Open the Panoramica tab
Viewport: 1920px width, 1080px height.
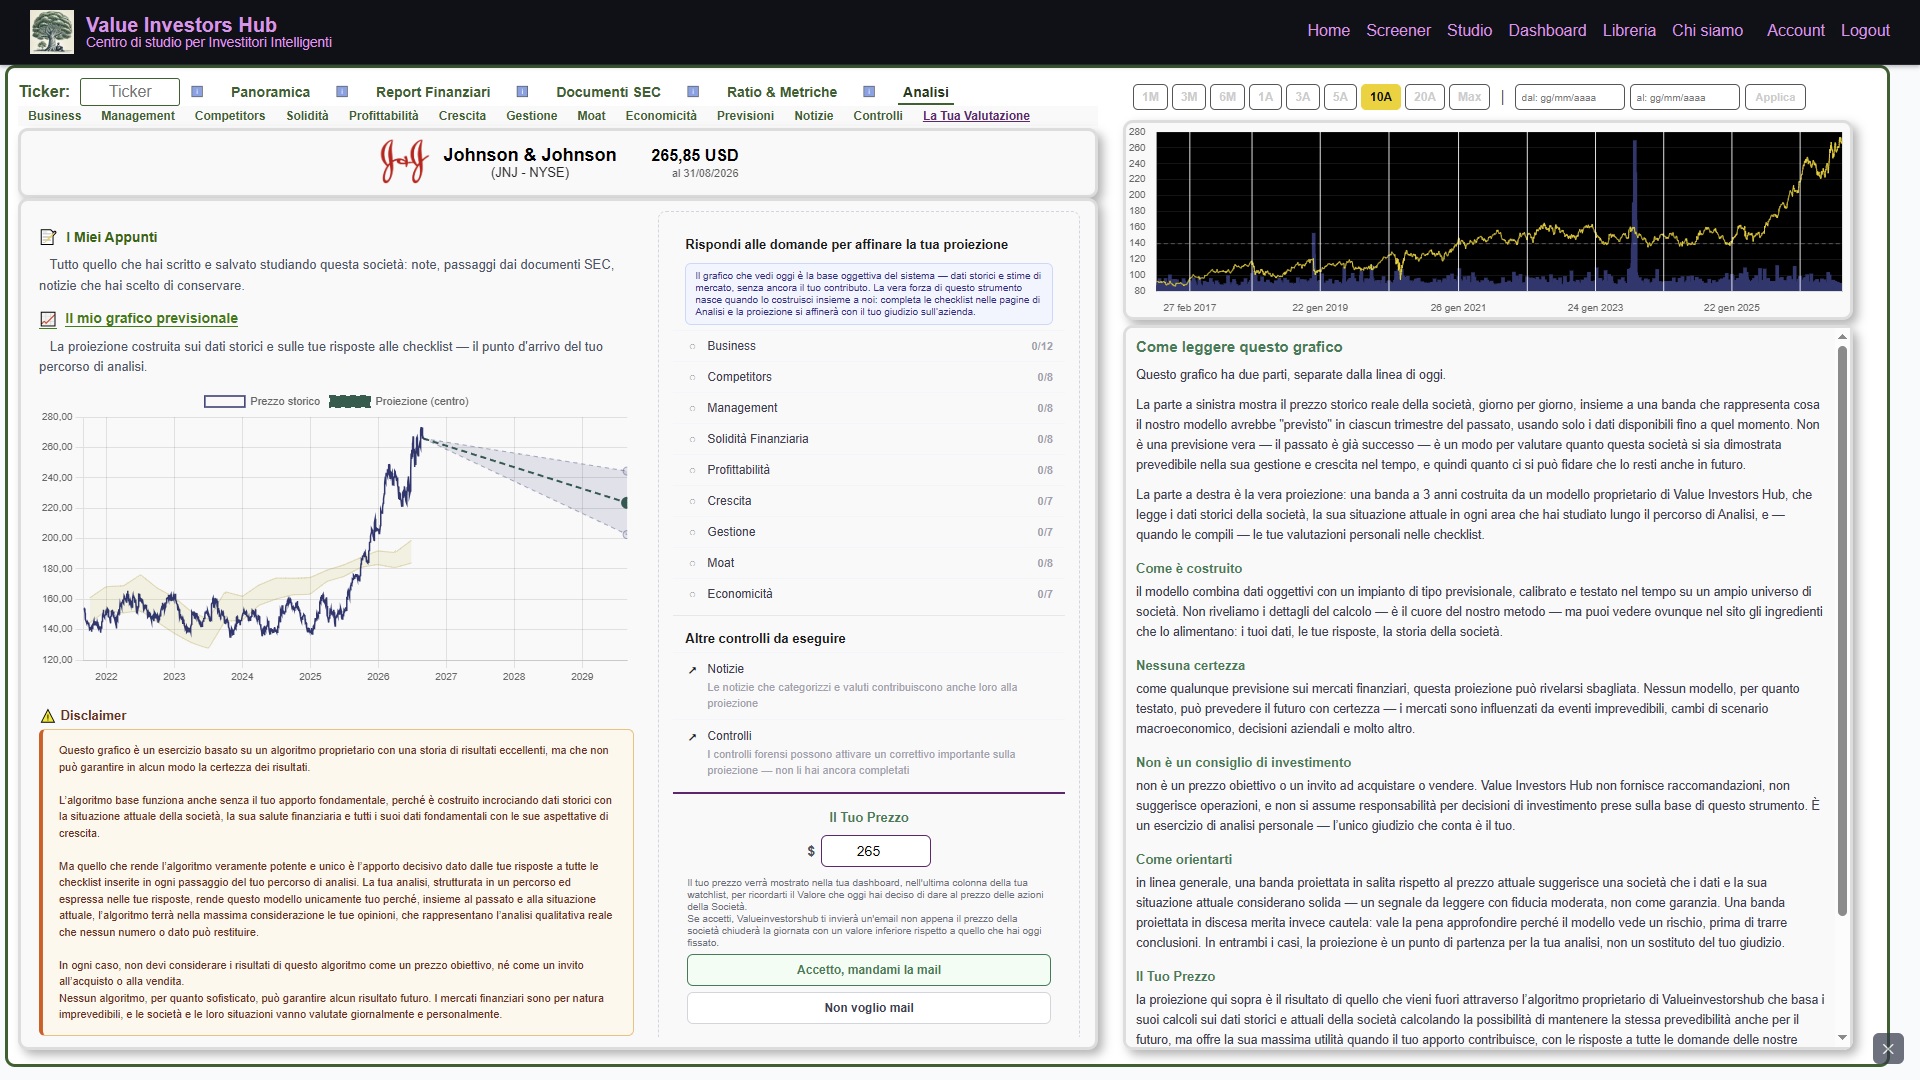[x=270, y=92]
